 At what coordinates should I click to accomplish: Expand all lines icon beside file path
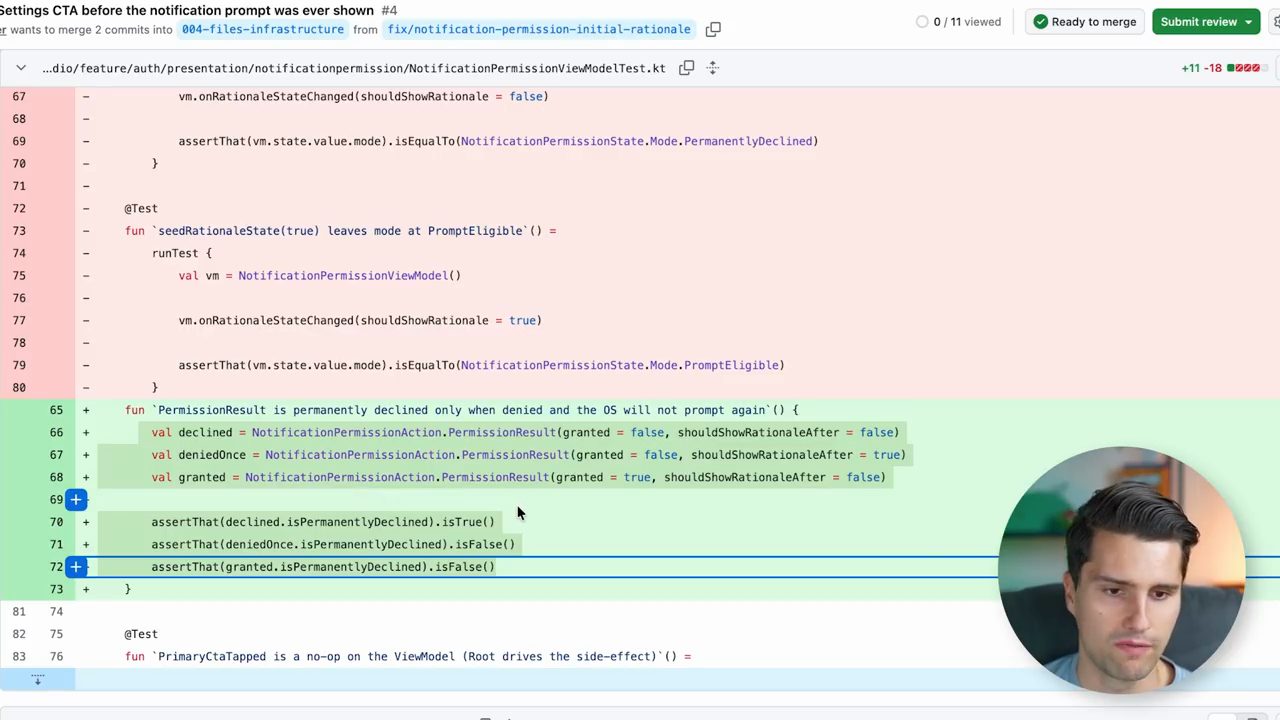click(x=713, y=68)
